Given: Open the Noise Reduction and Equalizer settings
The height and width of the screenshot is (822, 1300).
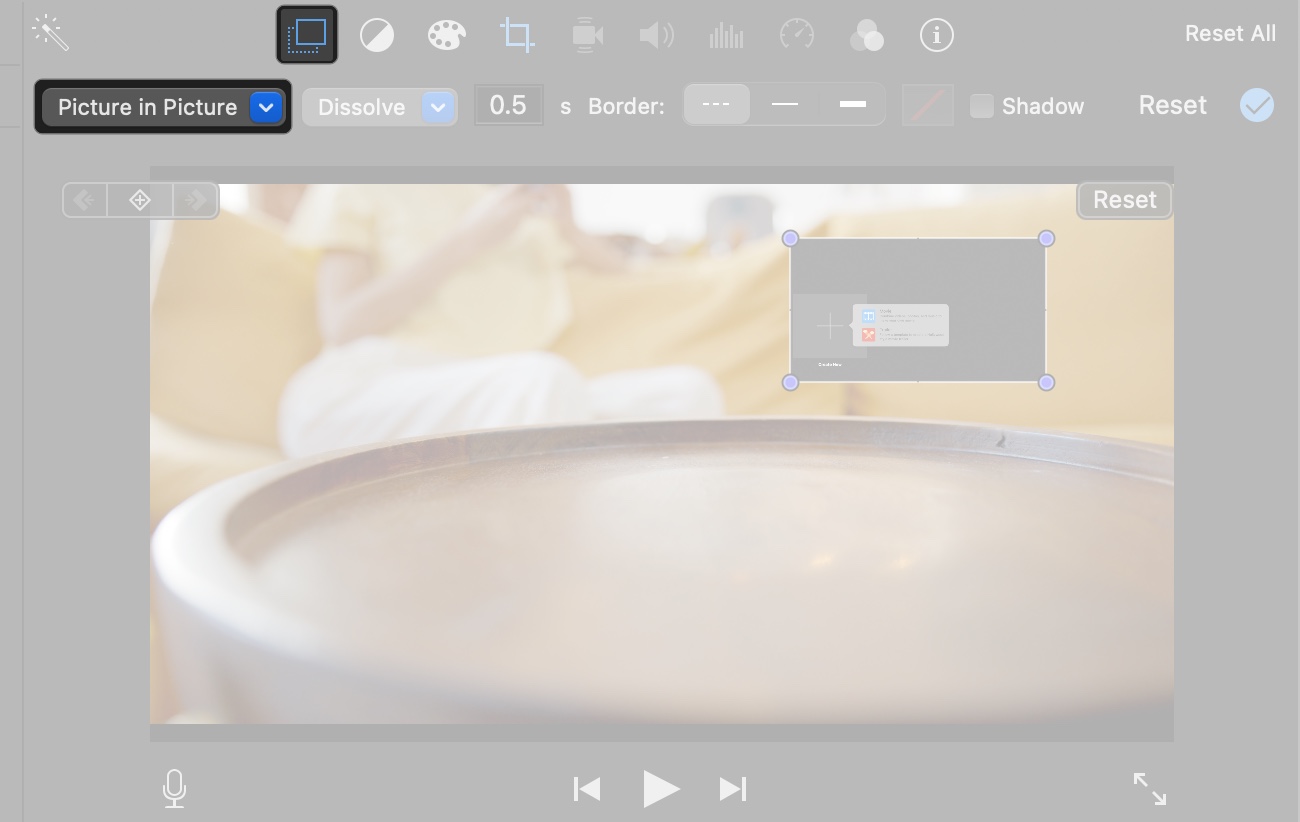Looking at the screenshot, I should [x=727, y=35].
